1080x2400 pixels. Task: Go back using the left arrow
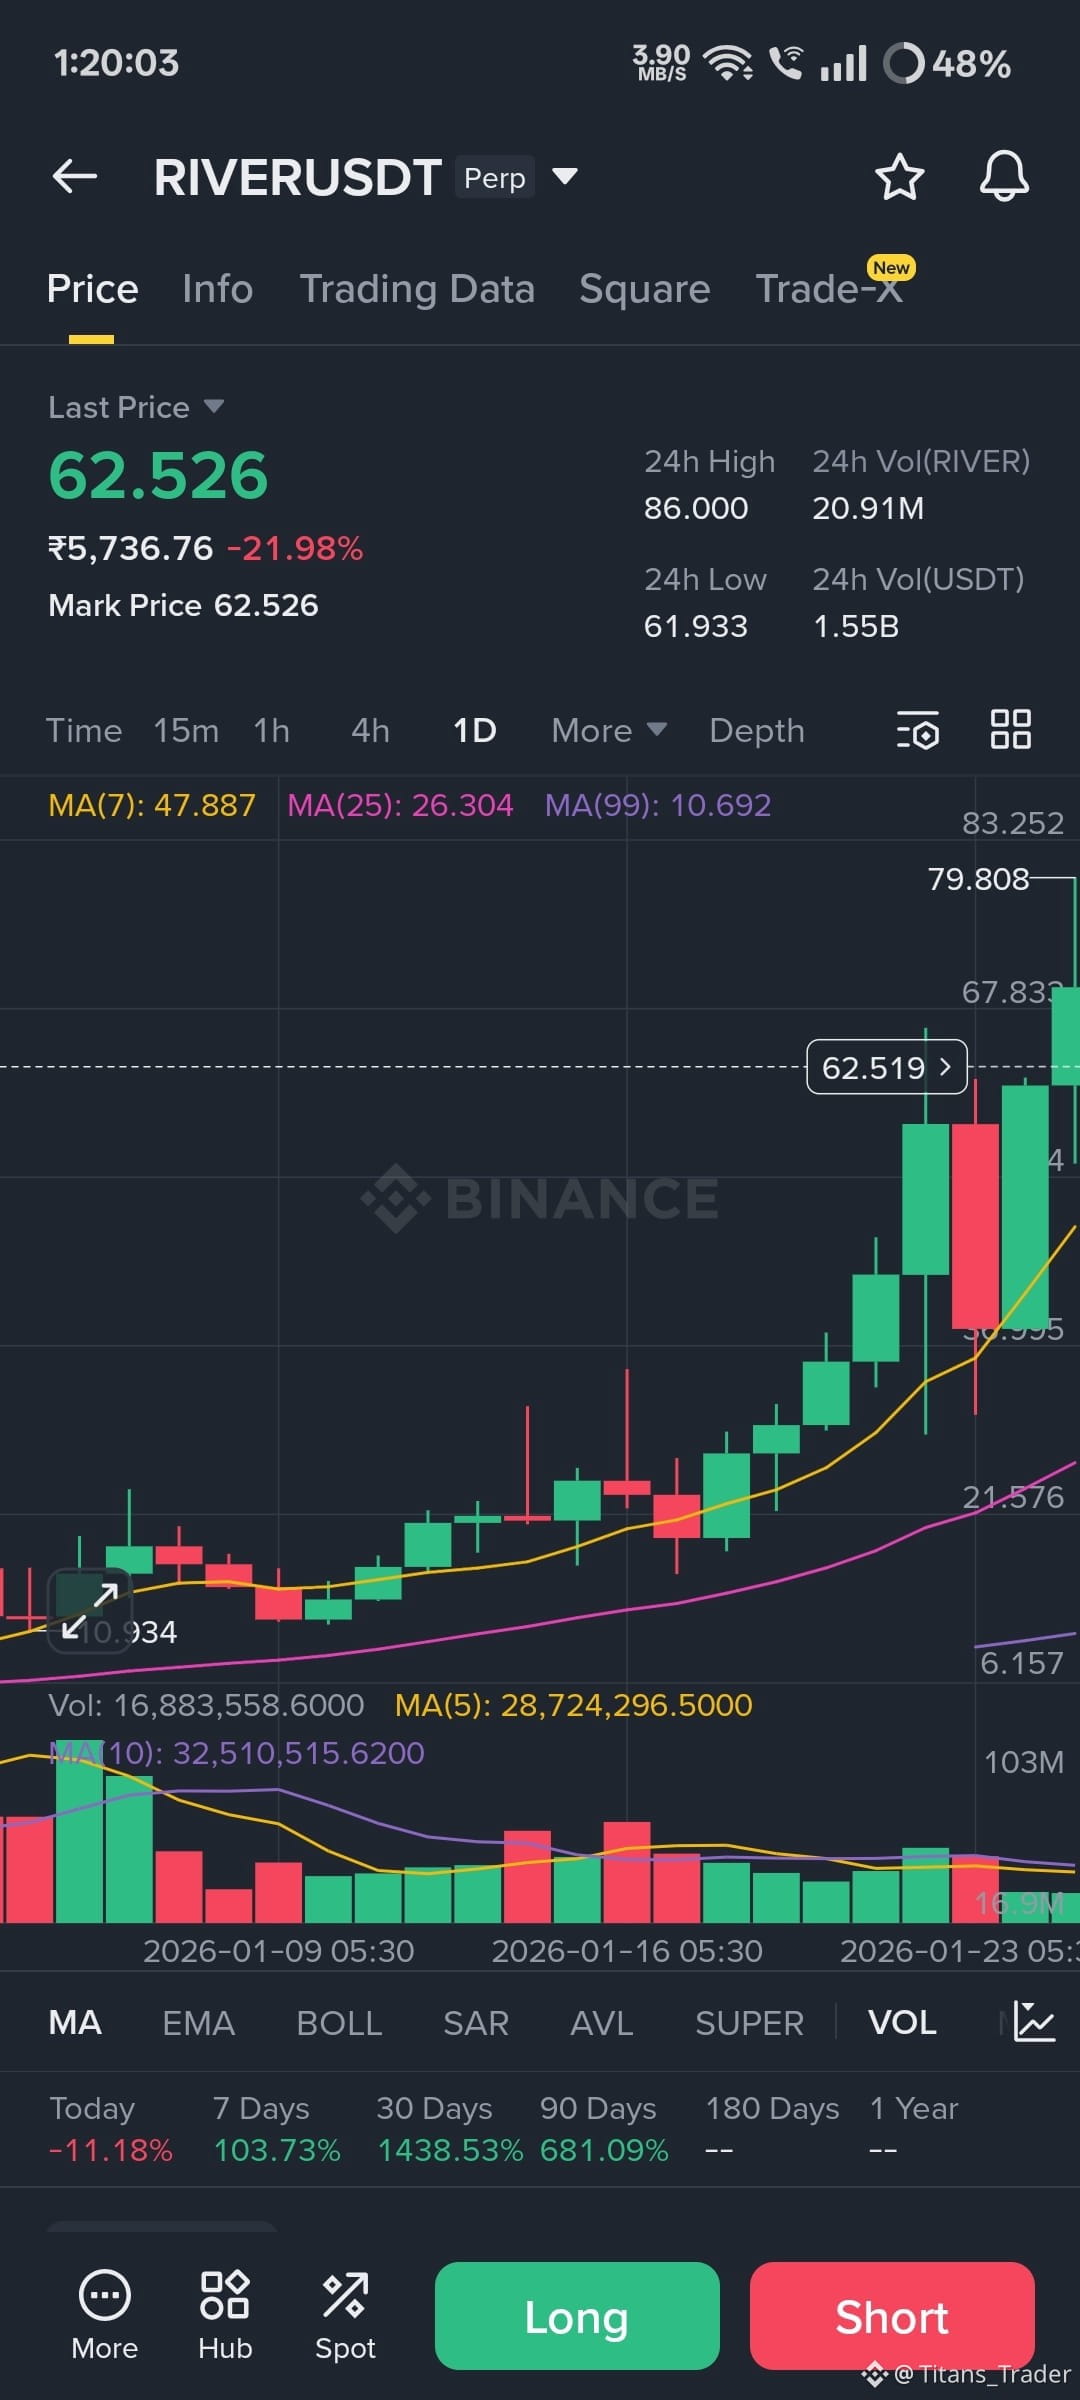(75, 177)
